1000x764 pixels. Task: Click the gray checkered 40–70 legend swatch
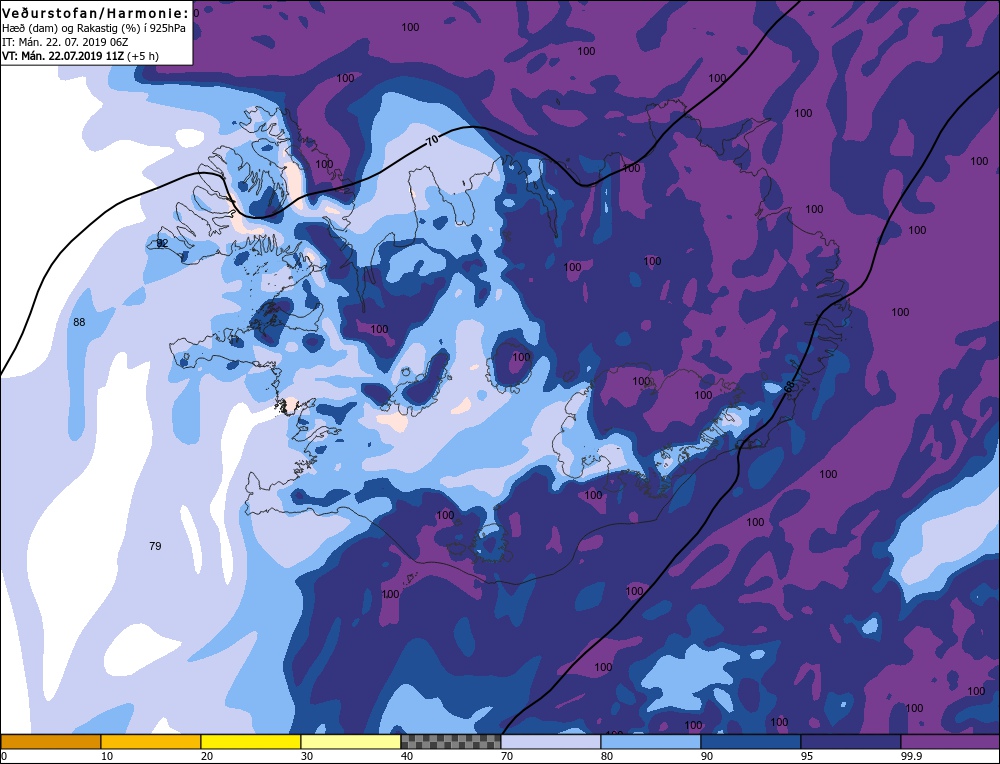pyautogui.click(x=451, y=741)
